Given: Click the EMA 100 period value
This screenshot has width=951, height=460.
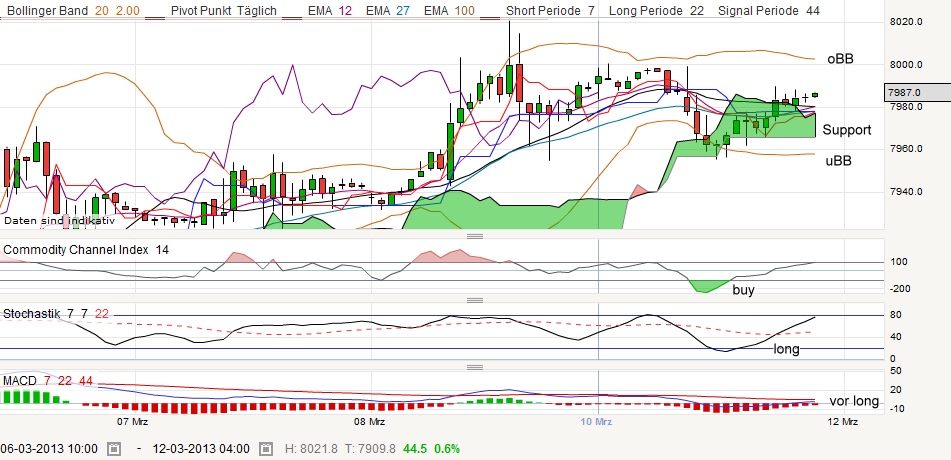Looking at the screenshot, I should [x=464, y=11].
